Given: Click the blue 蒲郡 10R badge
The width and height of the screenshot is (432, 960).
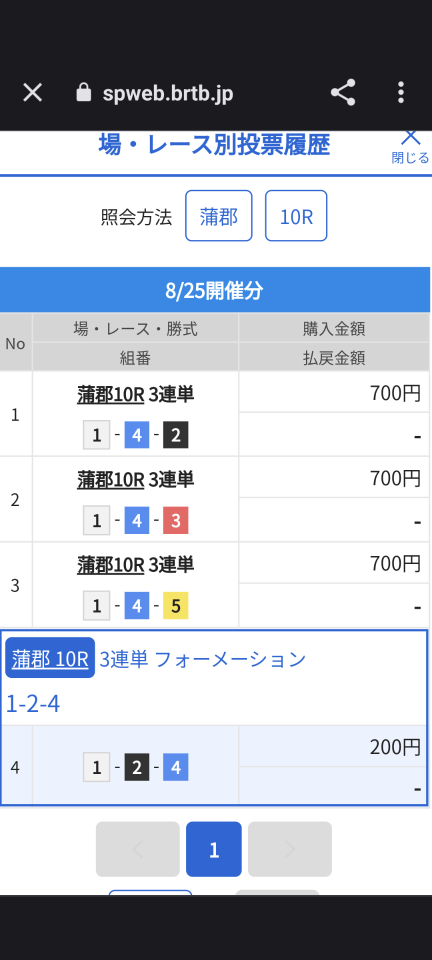Looking at the screenshot, I should 50,658.
